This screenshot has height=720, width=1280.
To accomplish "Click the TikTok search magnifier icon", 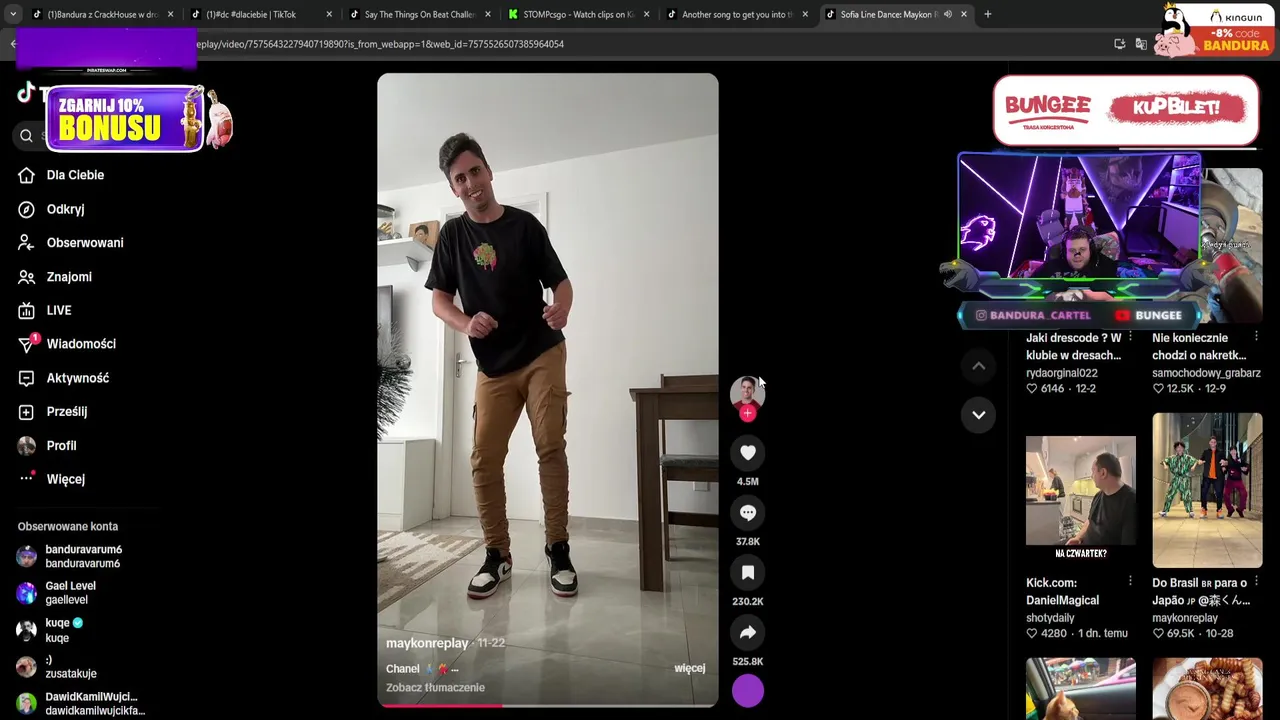I will click(x=26, y=136).
